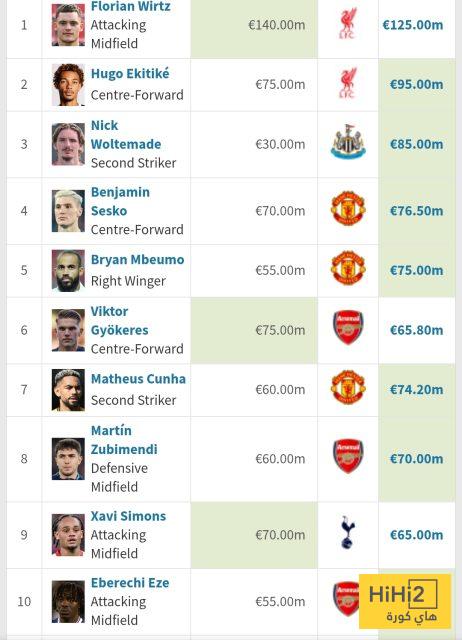Open Newcastle United crest in Woltemade row
Screen dimensions: 462x640
point(348,142)
